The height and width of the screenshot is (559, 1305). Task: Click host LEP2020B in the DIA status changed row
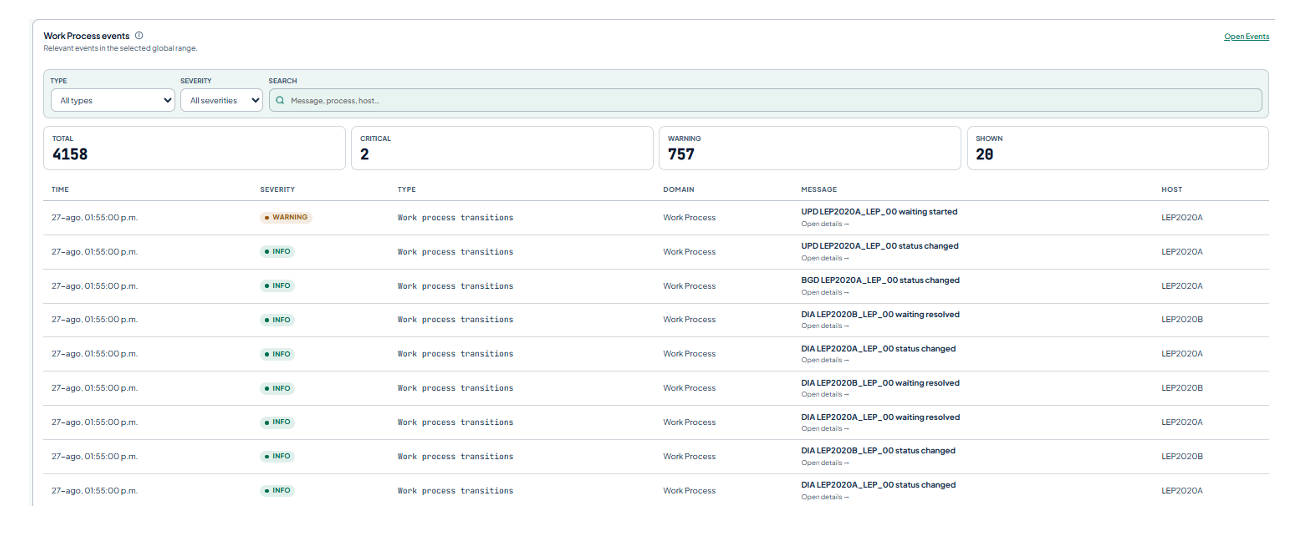coord(1182,456)
